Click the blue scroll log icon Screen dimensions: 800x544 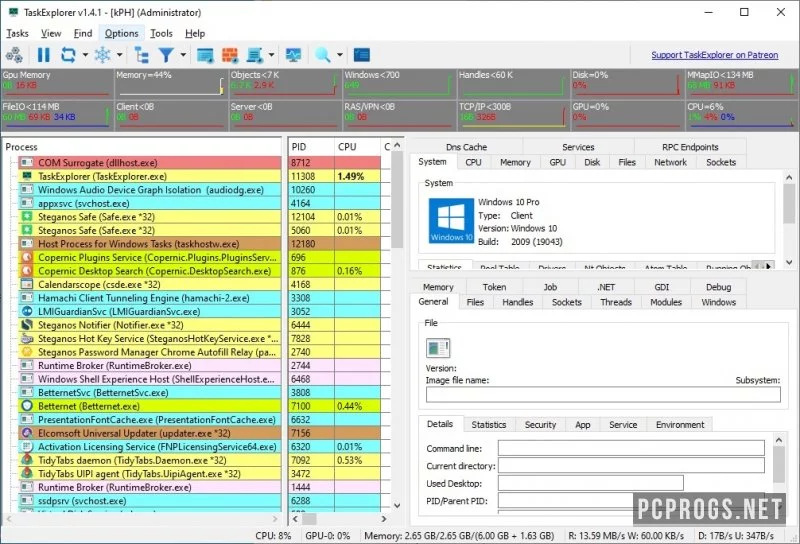click(x=255, y=55)
